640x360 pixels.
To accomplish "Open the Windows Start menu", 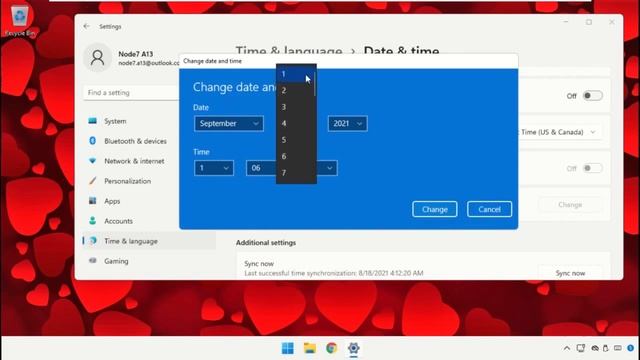I will click(288, 348).
